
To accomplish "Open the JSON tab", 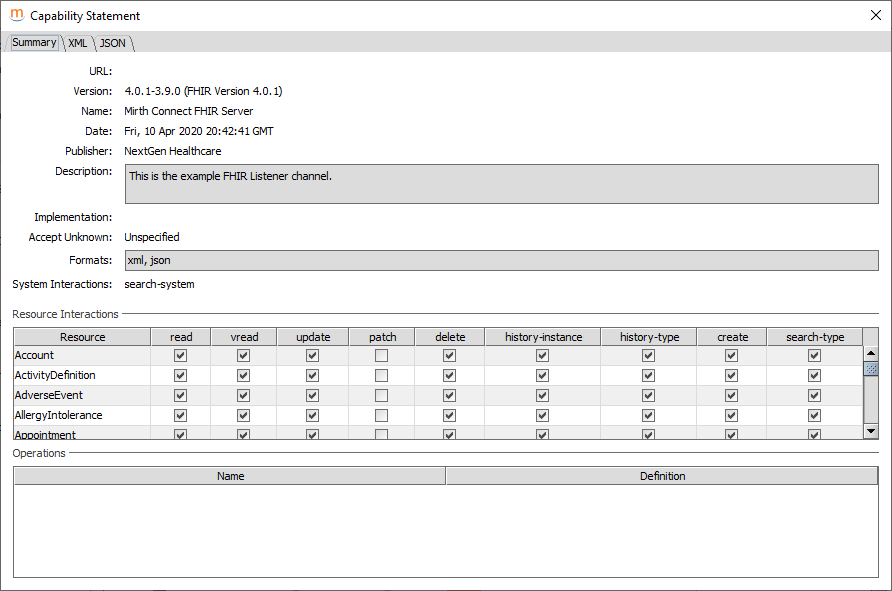I will click(x=113, y=43).
